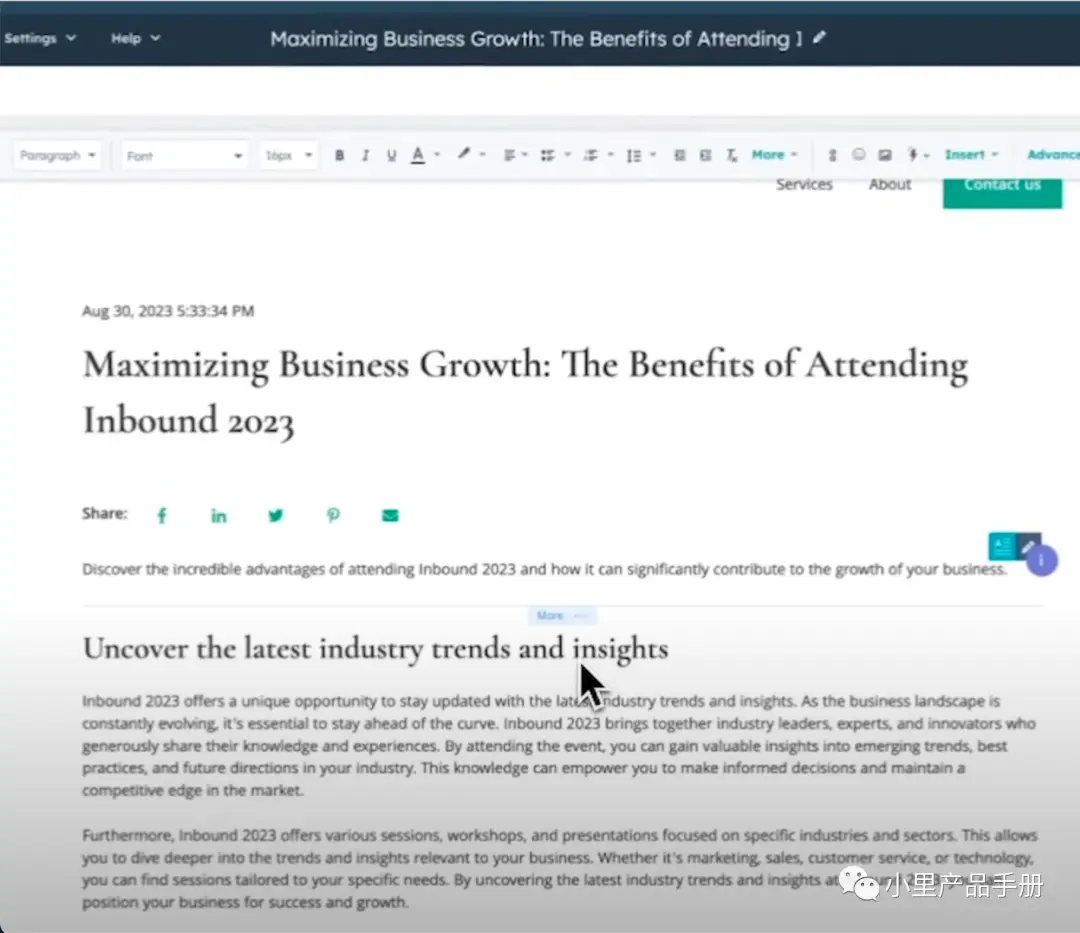Open the Settings menu
Image resolution: width=1080 pixels, height=933 pixels.
click(x=39, y=39)
